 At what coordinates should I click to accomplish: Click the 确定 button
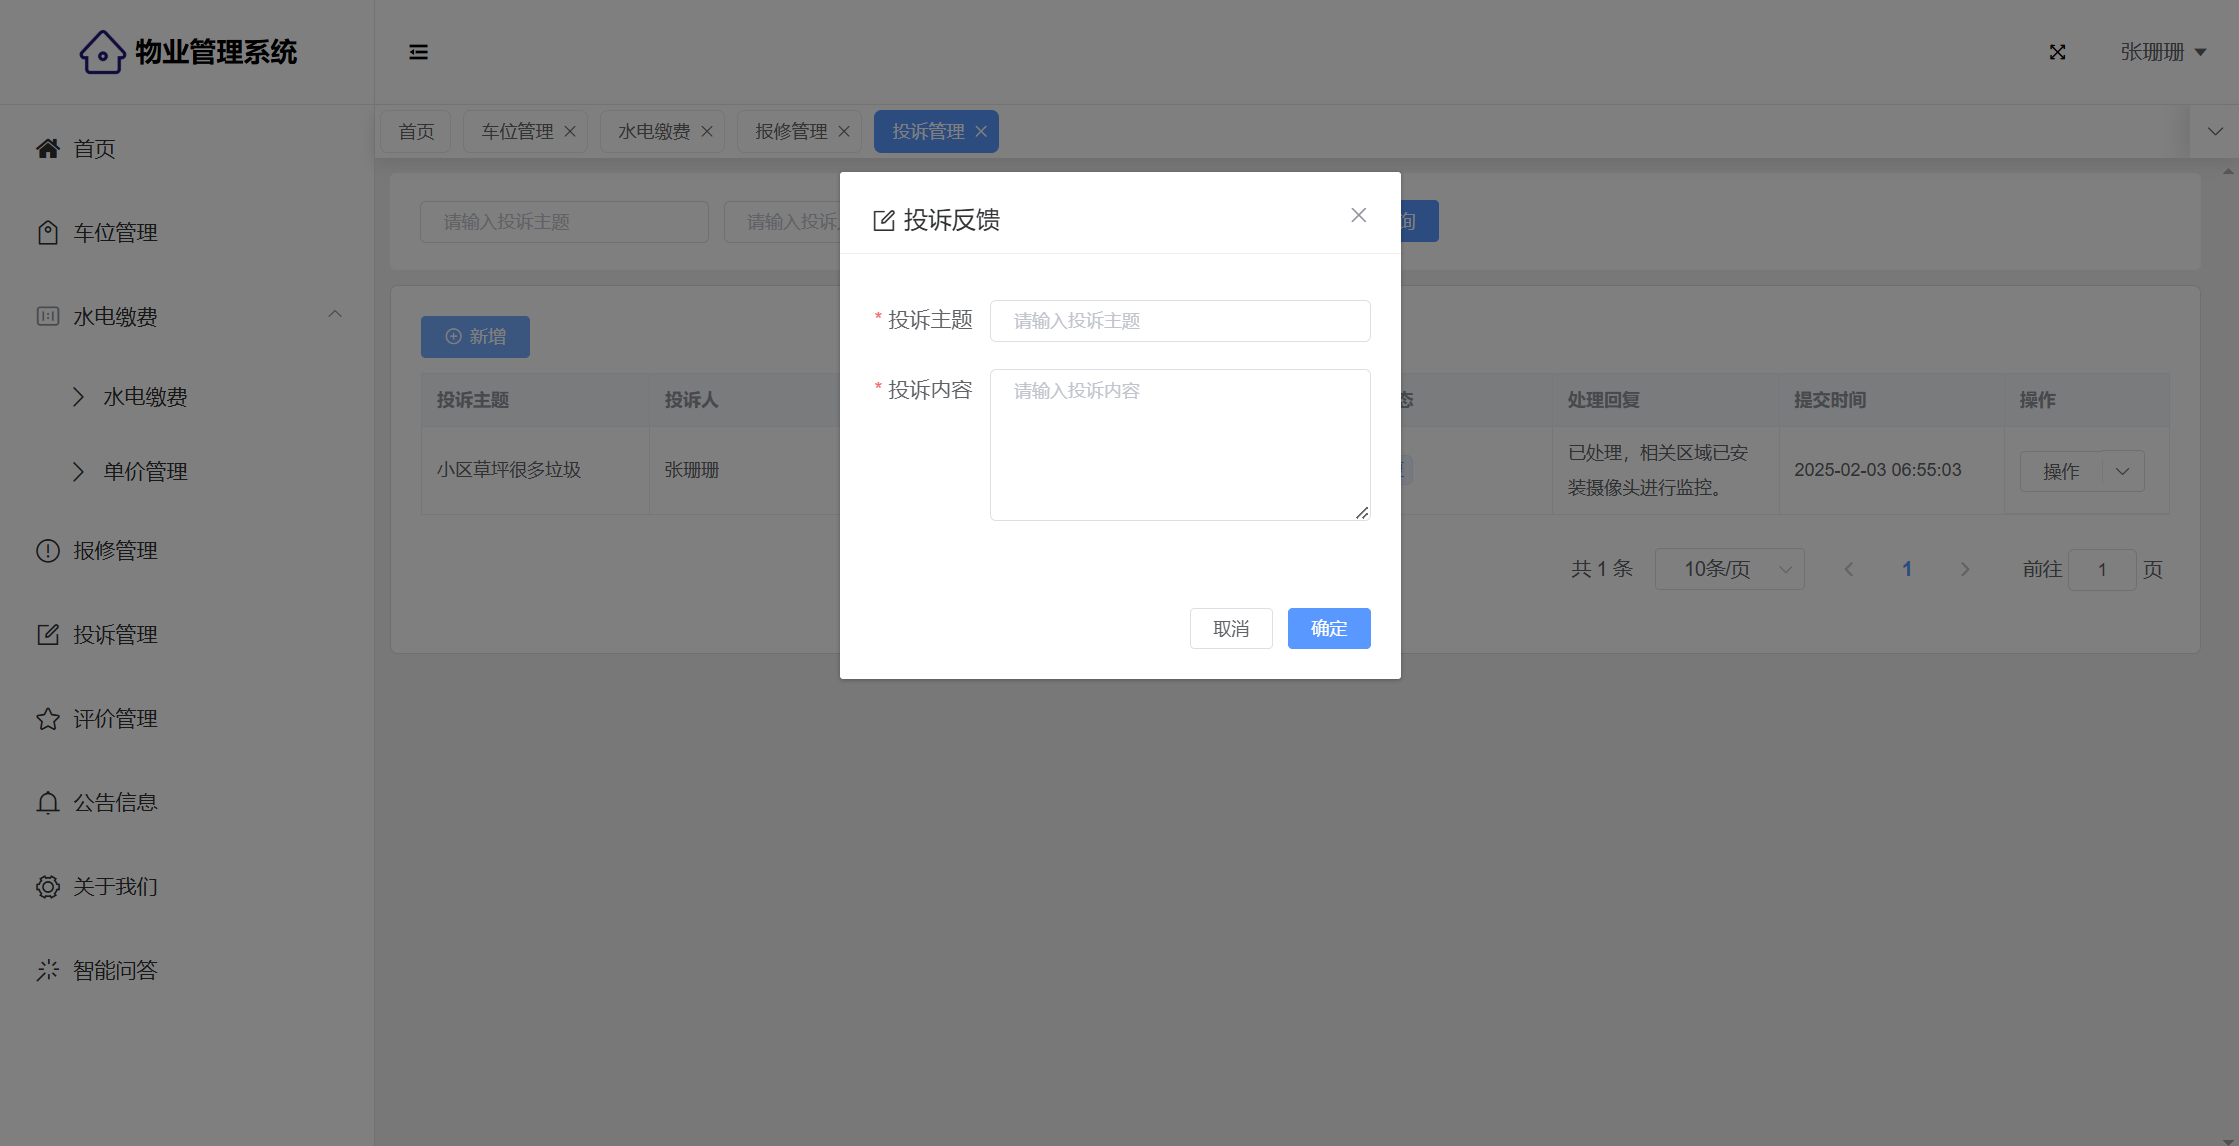pos(1328,628)
